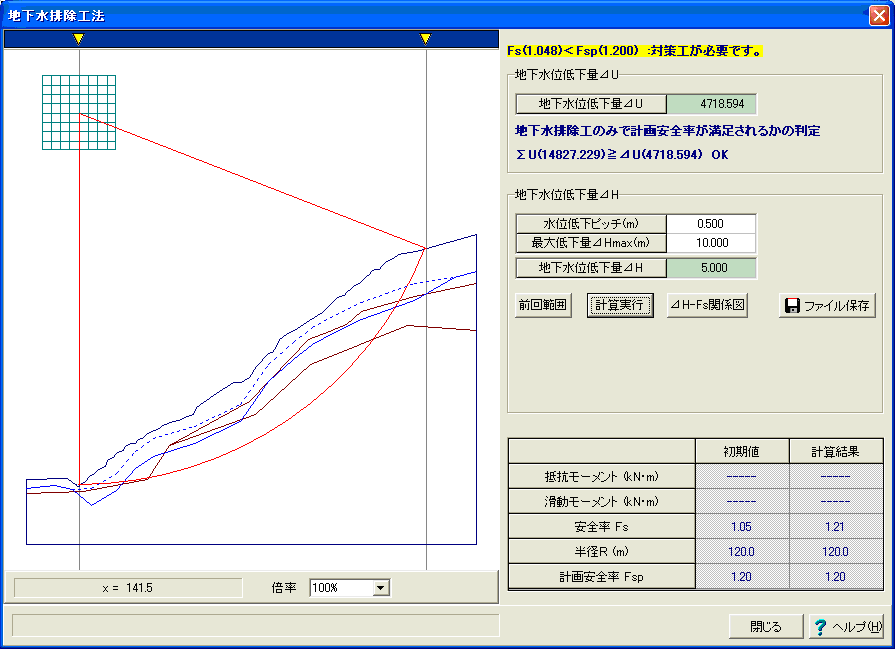Click the 地下水排除工のみで計画安全率 judgment heading
Image resolution: width=895 pixels, height=649 pixels.
pos(667,131)
